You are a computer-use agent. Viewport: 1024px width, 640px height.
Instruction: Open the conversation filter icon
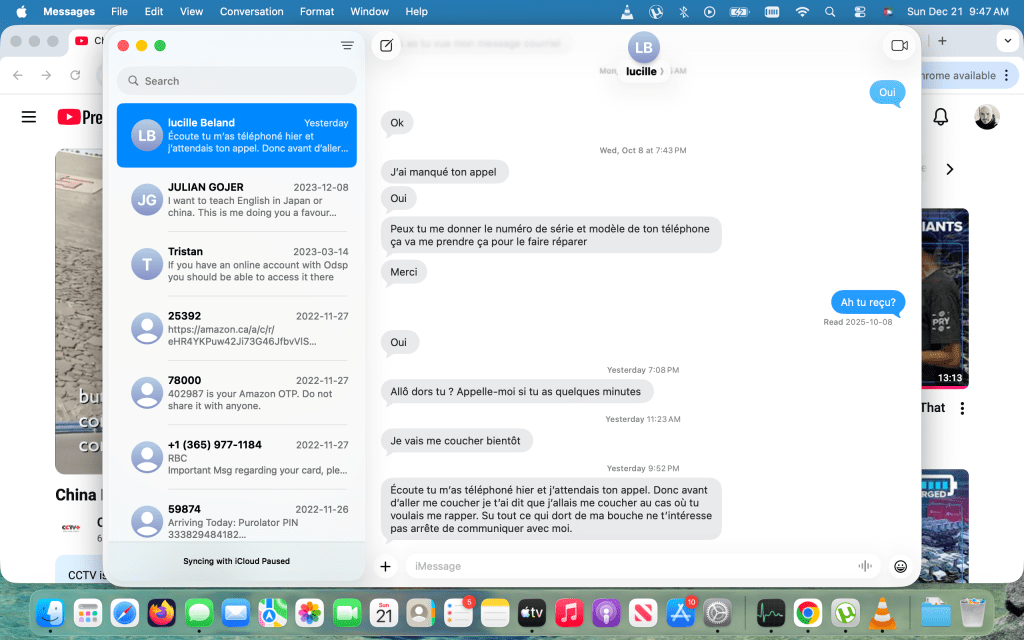point(347,45)
